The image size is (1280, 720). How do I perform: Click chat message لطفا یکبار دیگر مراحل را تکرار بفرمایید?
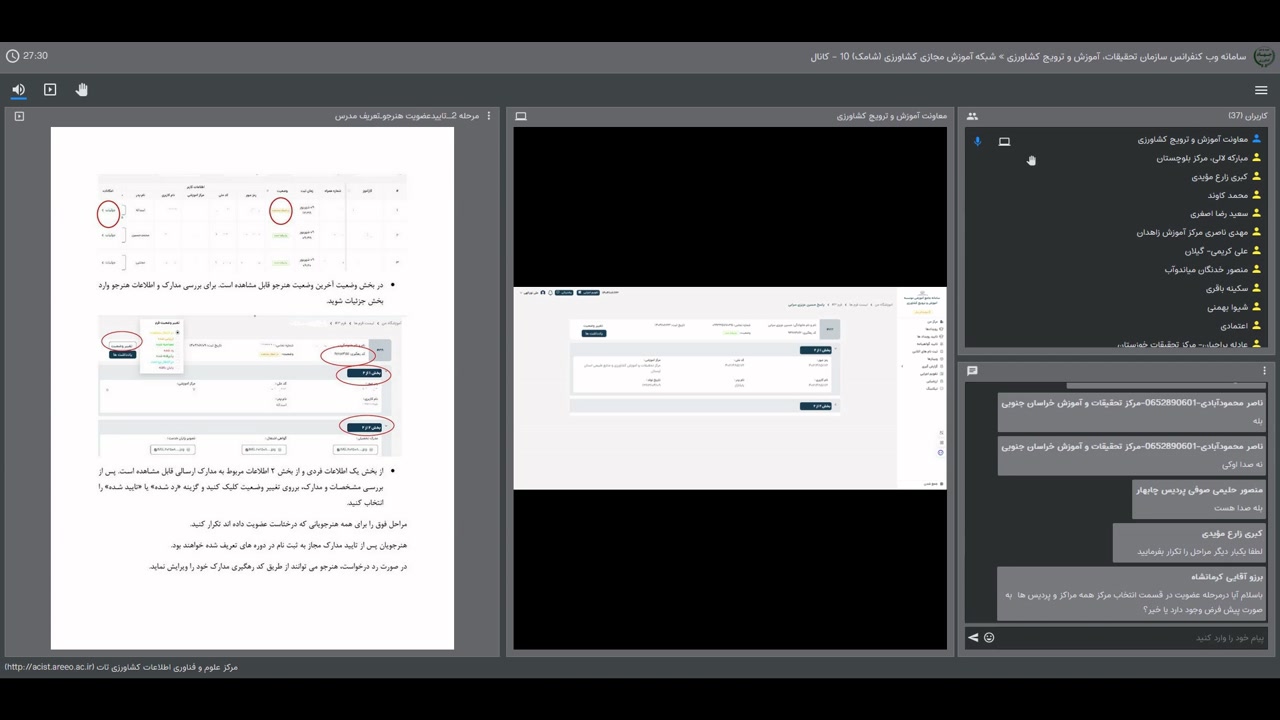click(1199, 551)
